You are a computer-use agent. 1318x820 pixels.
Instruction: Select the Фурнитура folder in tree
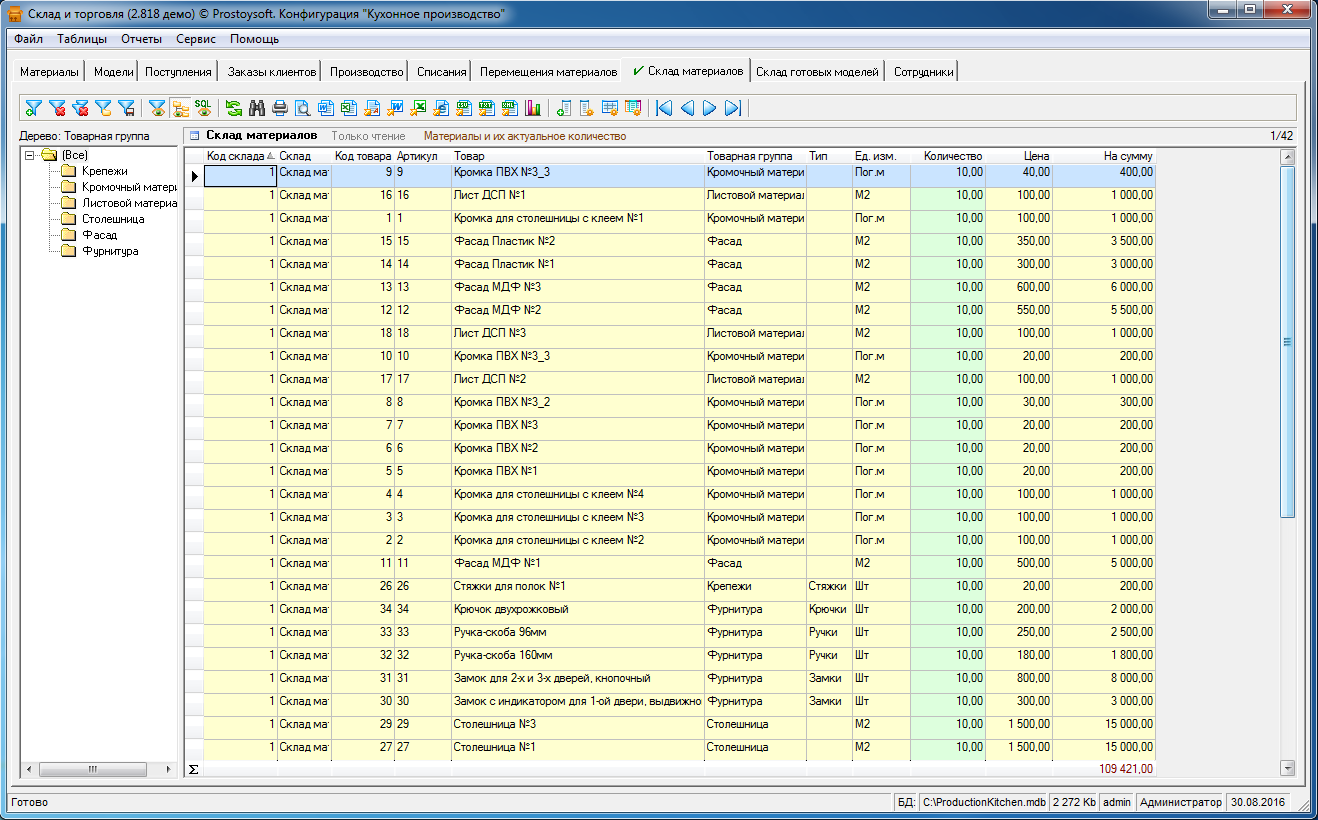coord(109,251)
